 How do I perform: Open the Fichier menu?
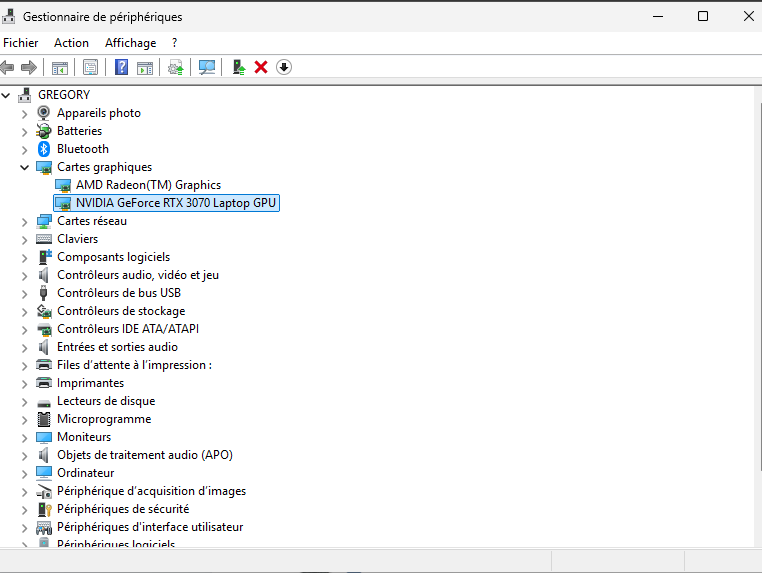tap(20, 43)
